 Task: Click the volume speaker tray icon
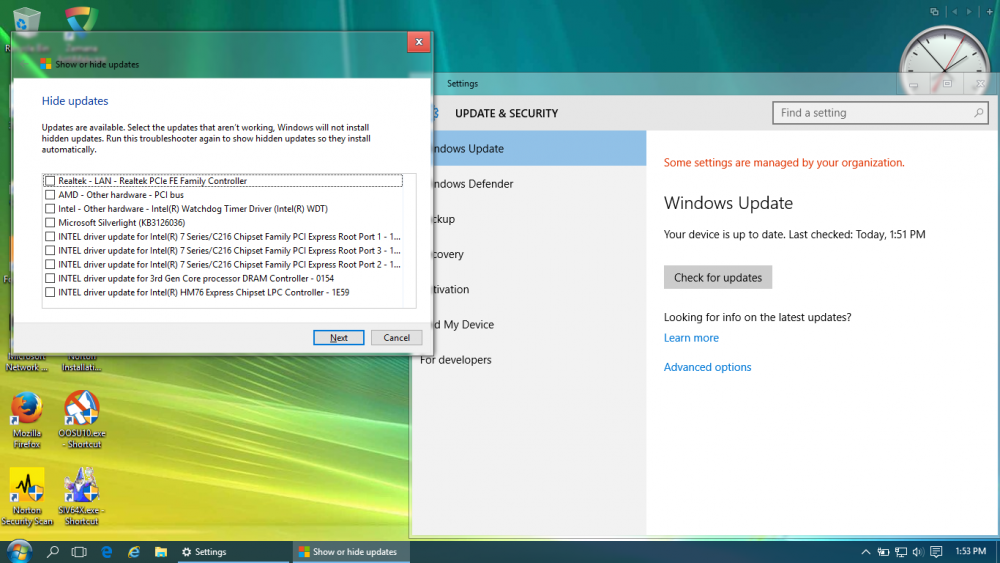[x=918, y=552]
